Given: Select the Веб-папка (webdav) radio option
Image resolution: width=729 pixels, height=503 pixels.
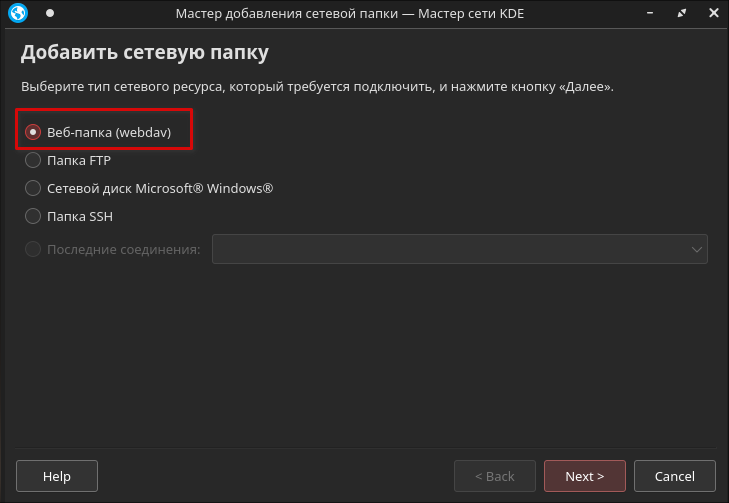Looking at the screenshot, I should pos(33,132).
